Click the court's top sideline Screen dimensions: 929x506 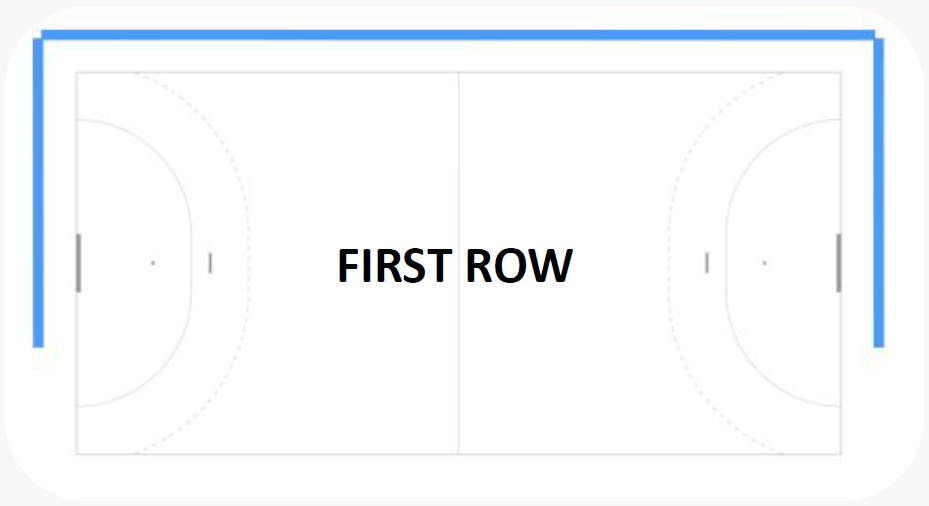click(459, 72)
